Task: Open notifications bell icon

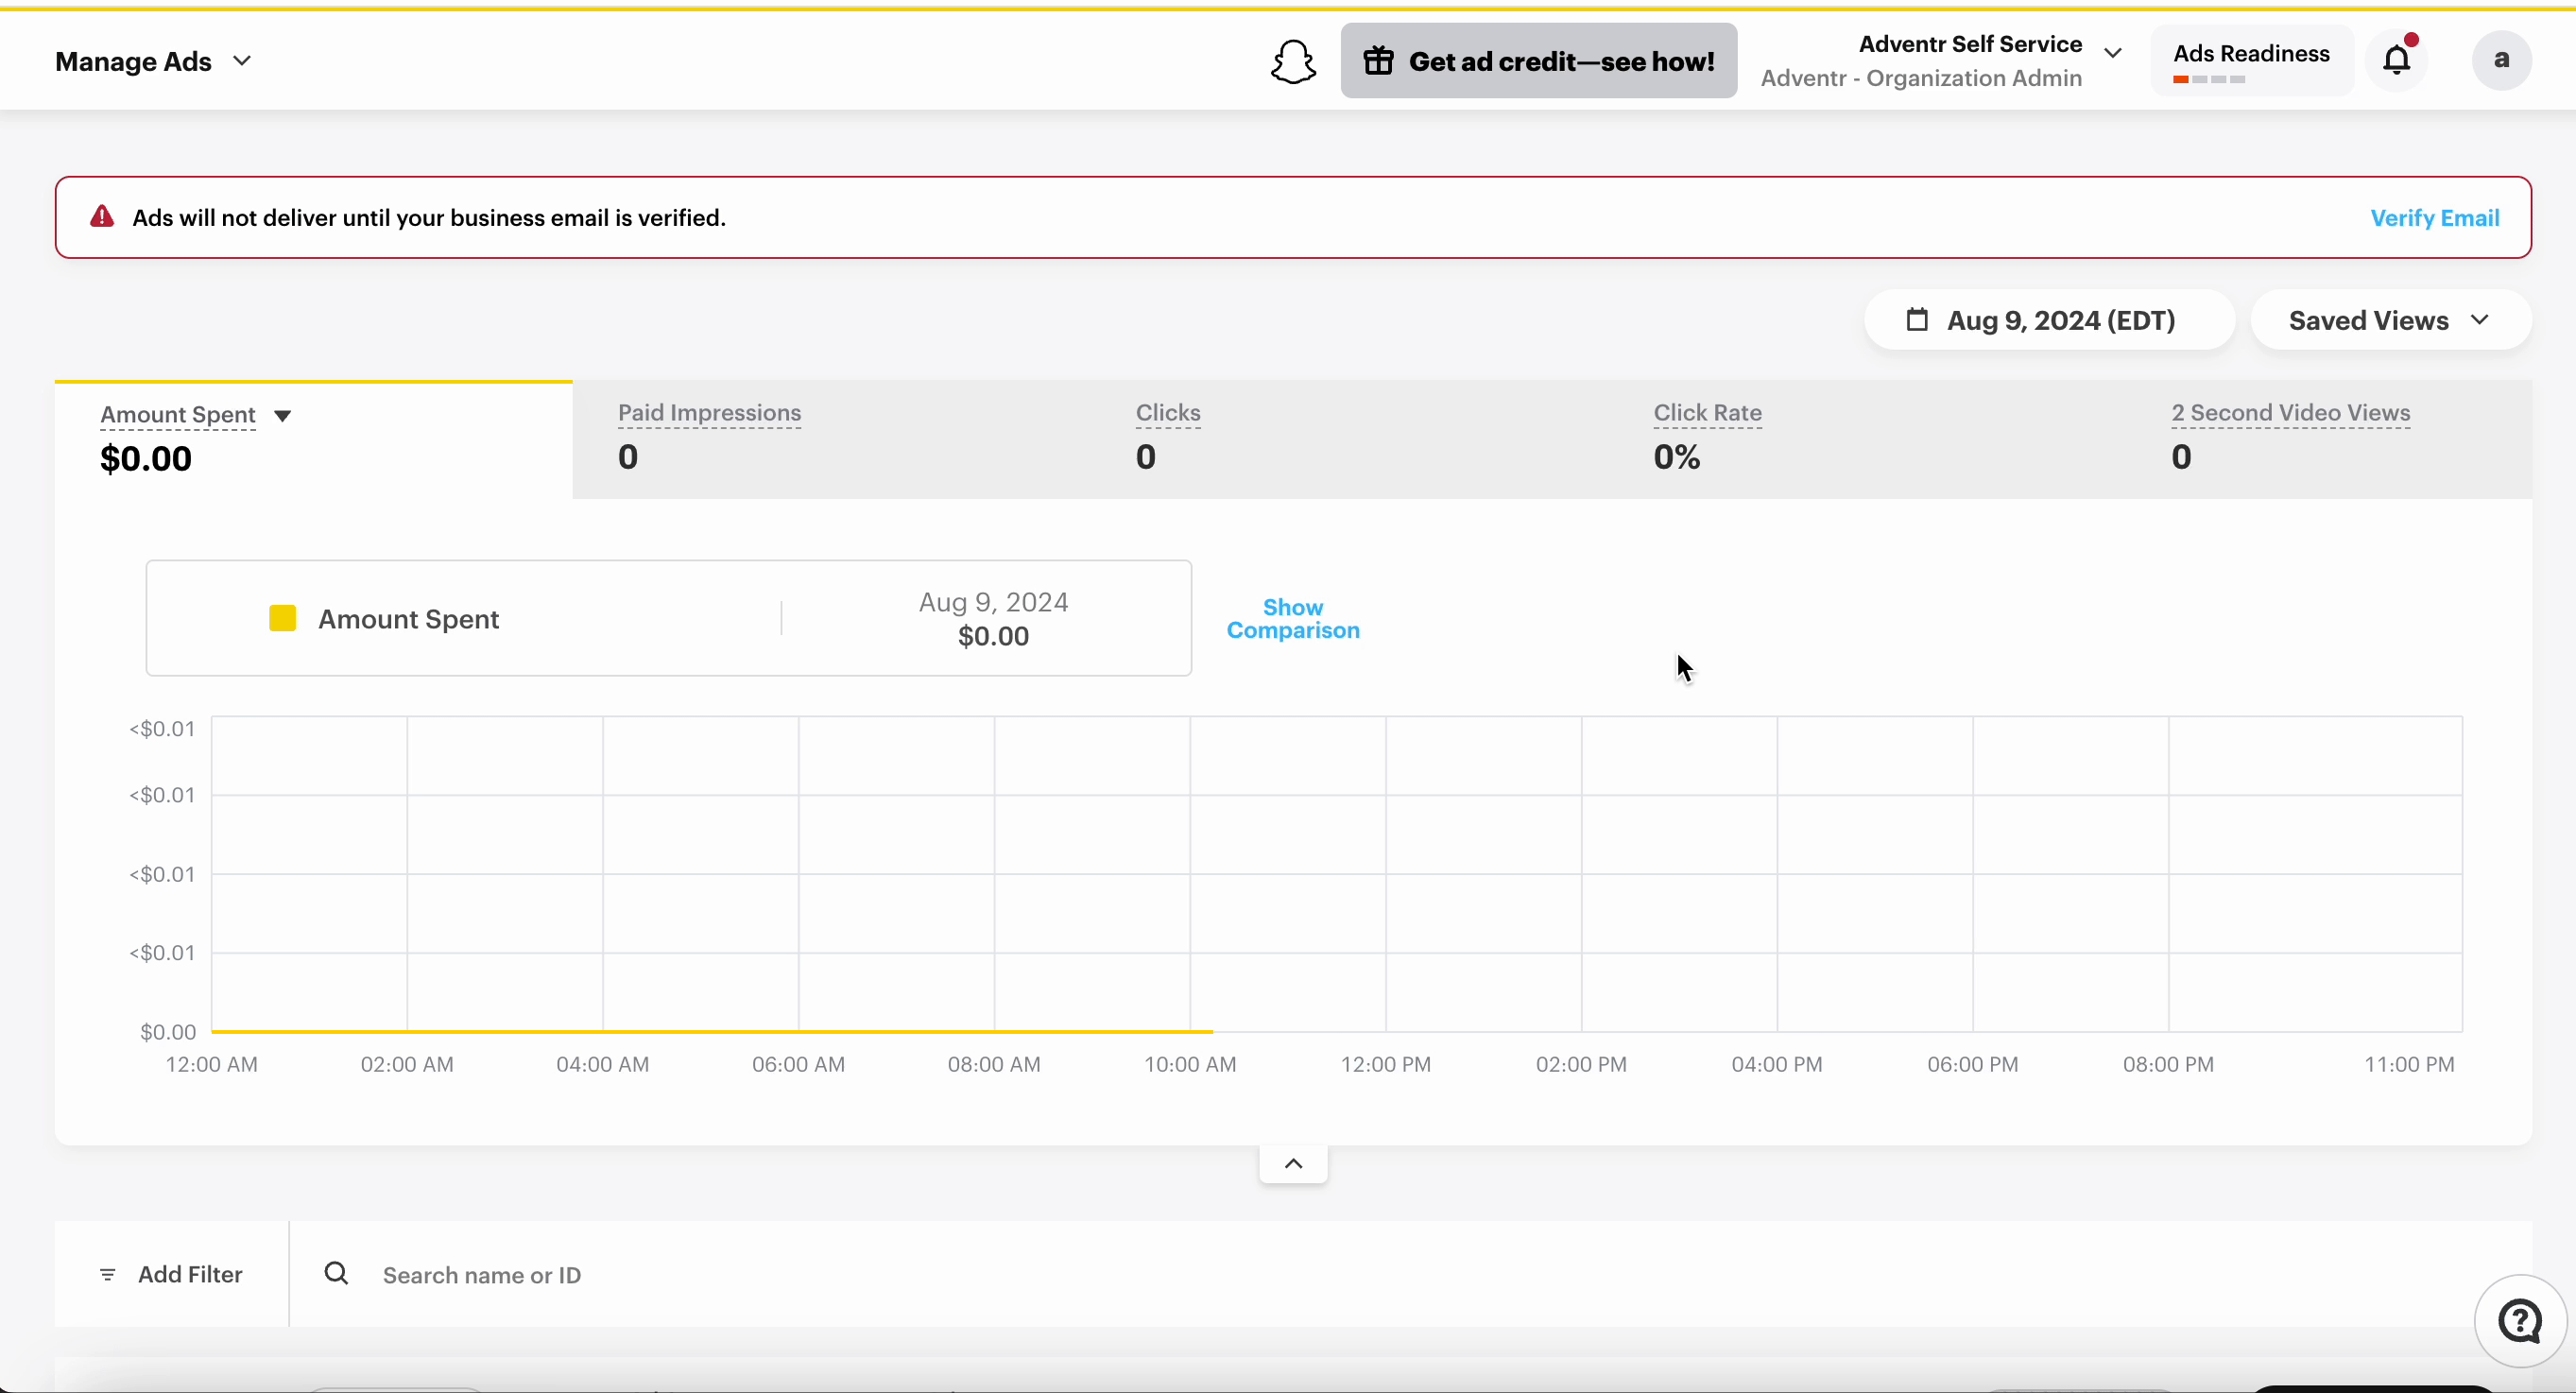Action: (2397, 60)
